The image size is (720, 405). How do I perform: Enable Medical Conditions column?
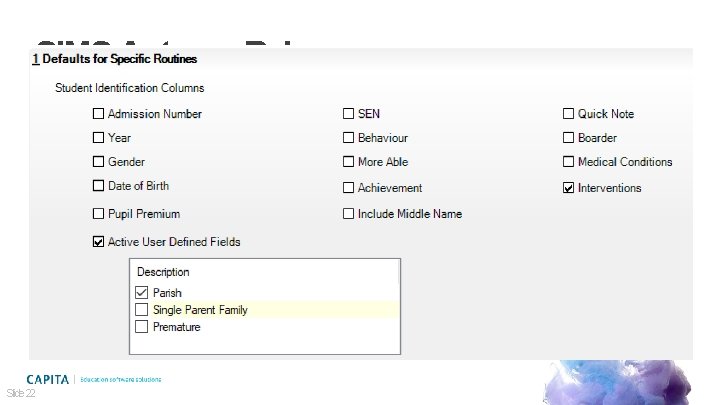[x=568, y=162]
